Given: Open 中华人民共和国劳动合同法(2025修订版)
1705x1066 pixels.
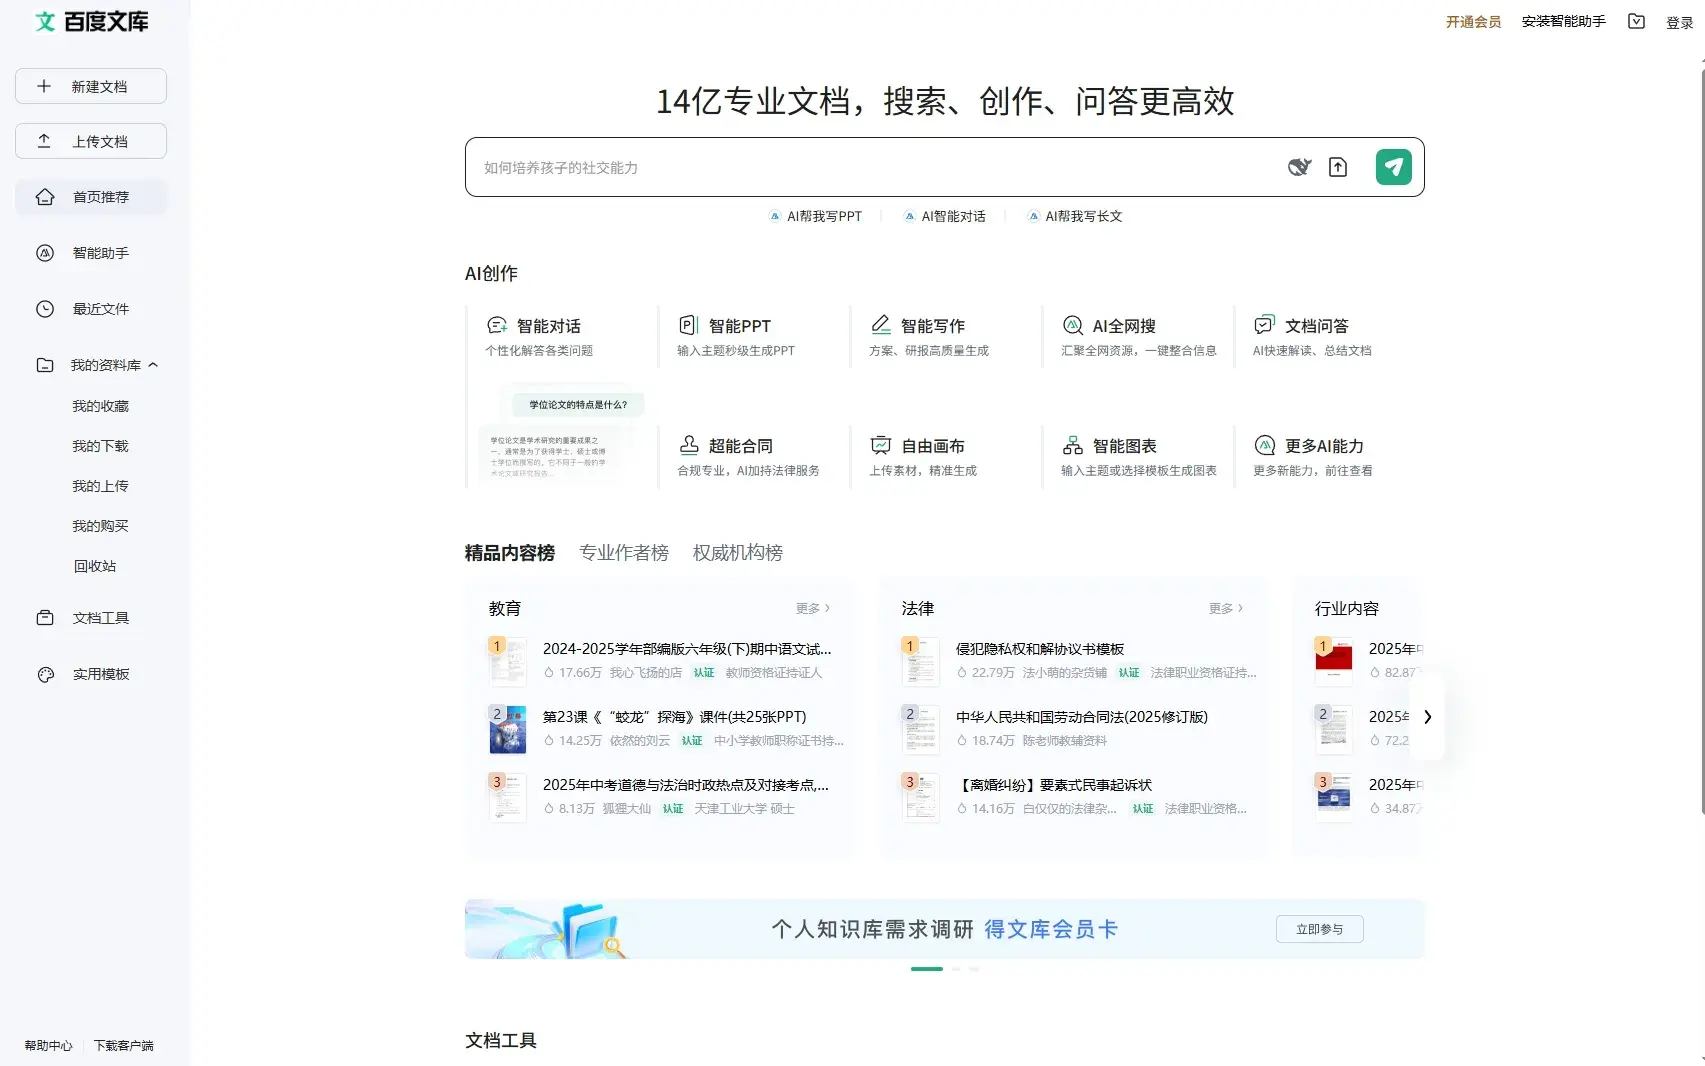Looking at the screenshot, I should point(1082,717).
